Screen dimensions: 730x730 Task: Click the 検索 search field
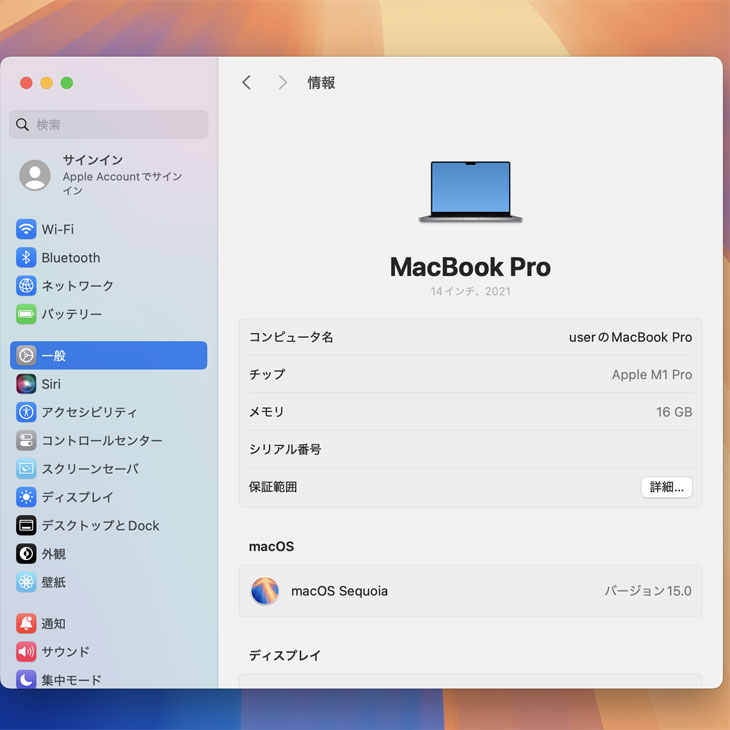108,124
